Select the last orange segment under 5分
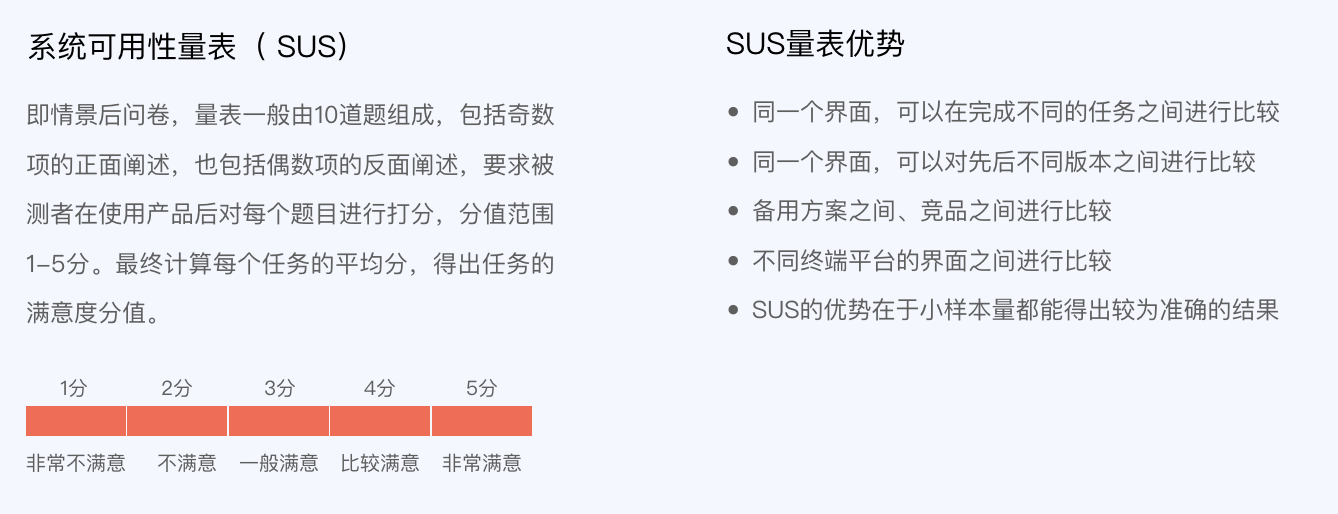The width and height of the screenshot is (1338, 514). click(x=481, y=421)
